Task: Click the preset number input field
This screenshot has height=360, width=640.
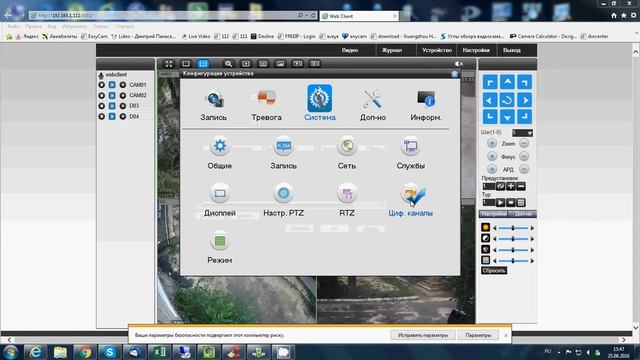Action: 488,187
